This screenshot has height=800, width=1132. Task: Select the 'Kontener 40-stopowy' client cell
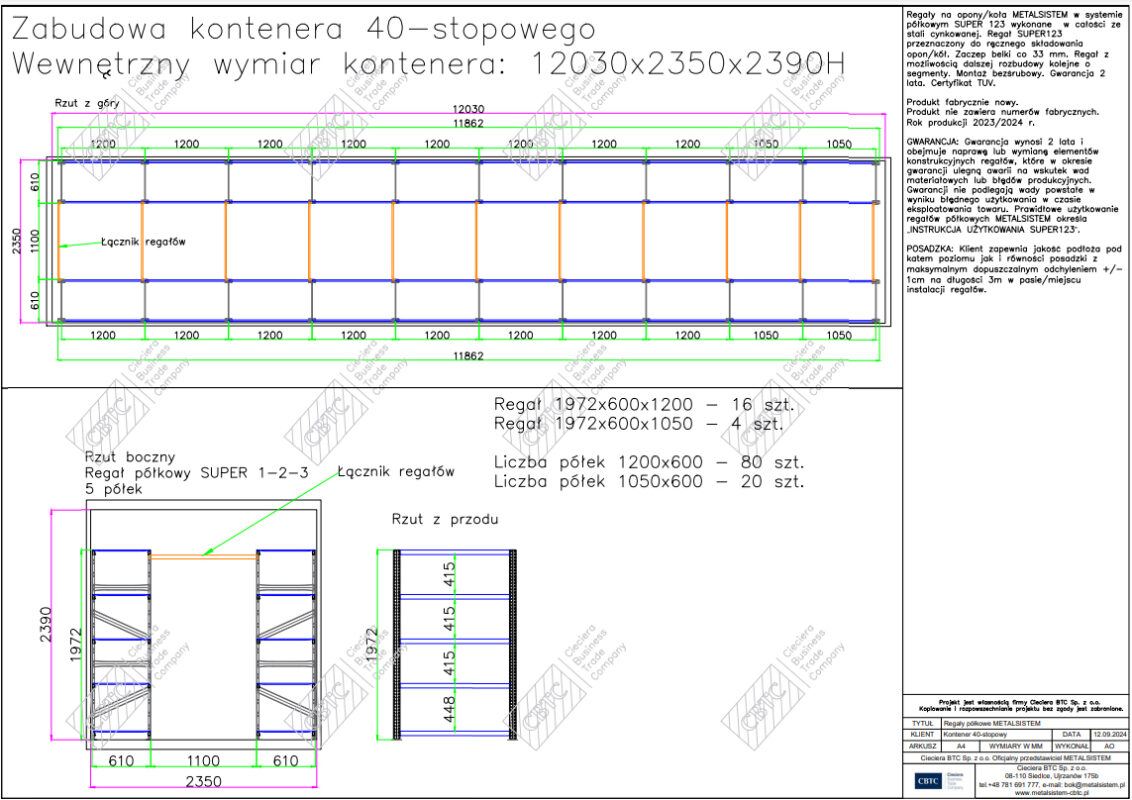[977, 734]
